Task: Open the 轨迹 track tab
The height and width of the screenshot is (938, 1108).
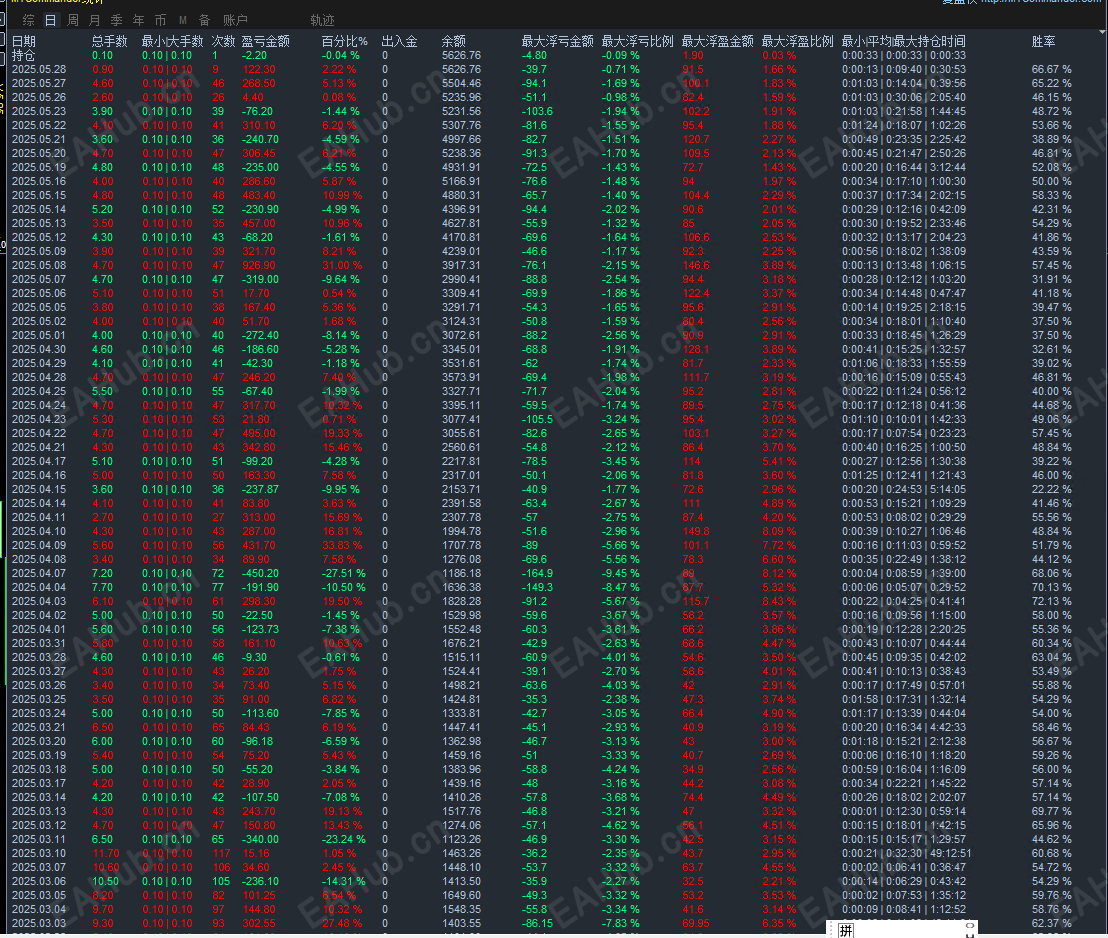Action: click(x=322, y=20)
